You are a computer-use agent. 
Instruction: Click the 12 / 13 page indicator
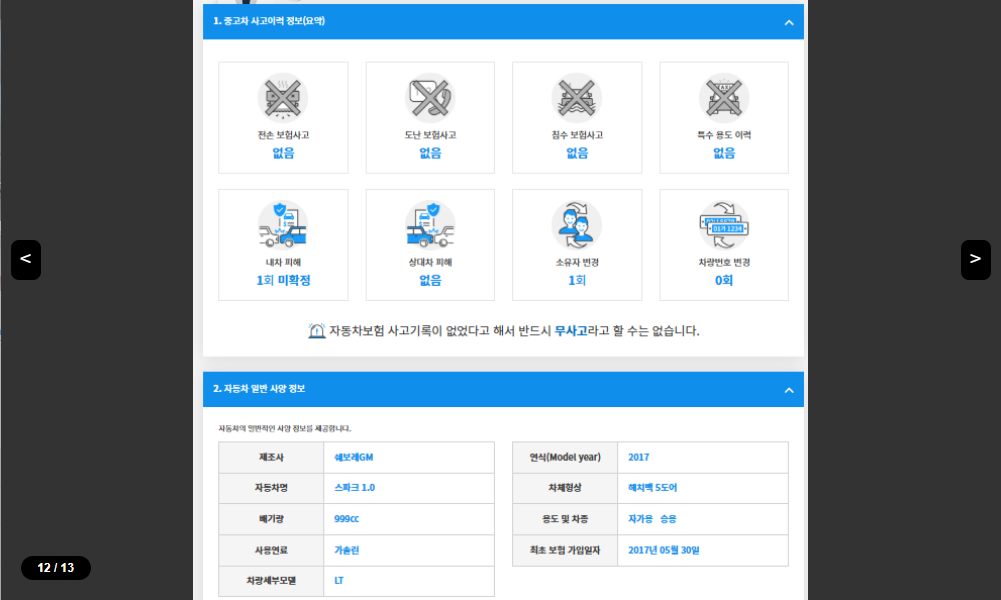pyautogui.click(x=55, y=567)
